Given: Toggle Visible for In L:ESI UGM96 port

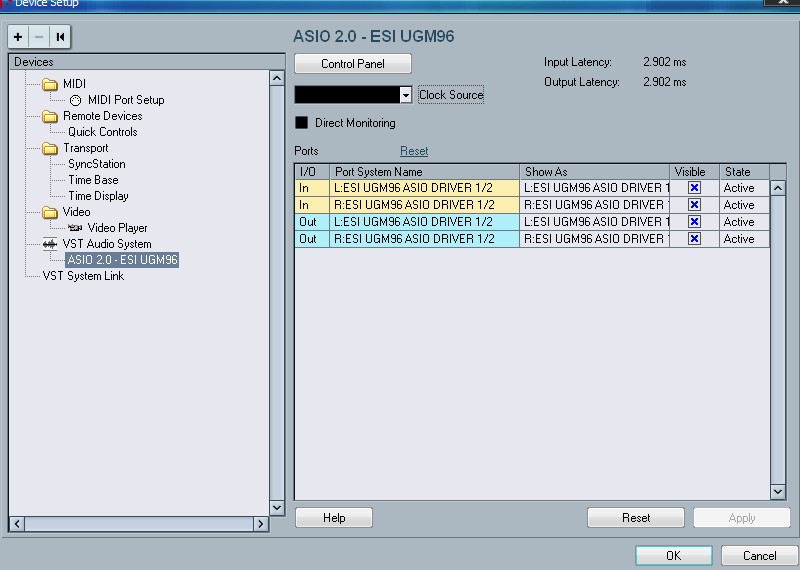Looking at the screenshot, I should click(694, 188).
